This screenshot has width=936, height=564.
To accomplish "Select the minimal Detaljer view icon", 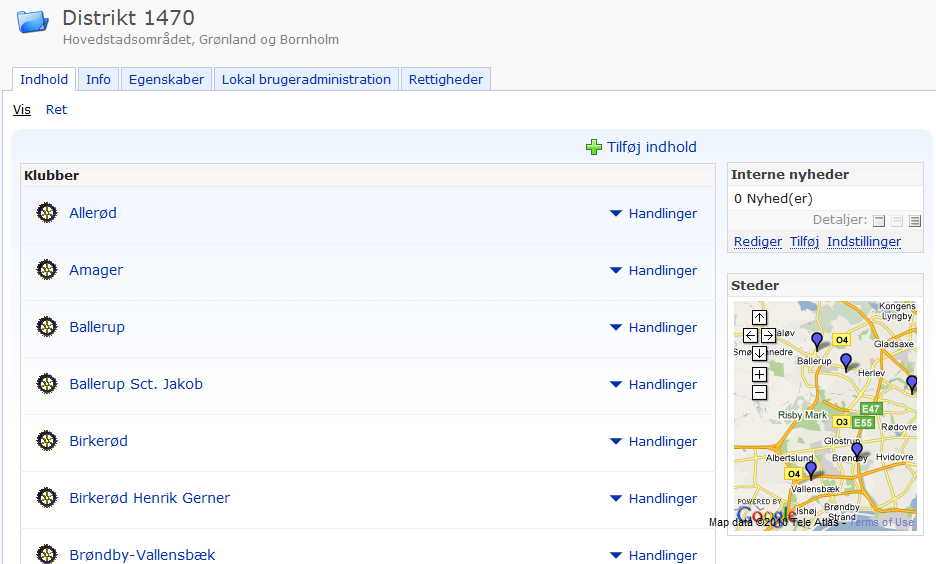I will 879,221.
